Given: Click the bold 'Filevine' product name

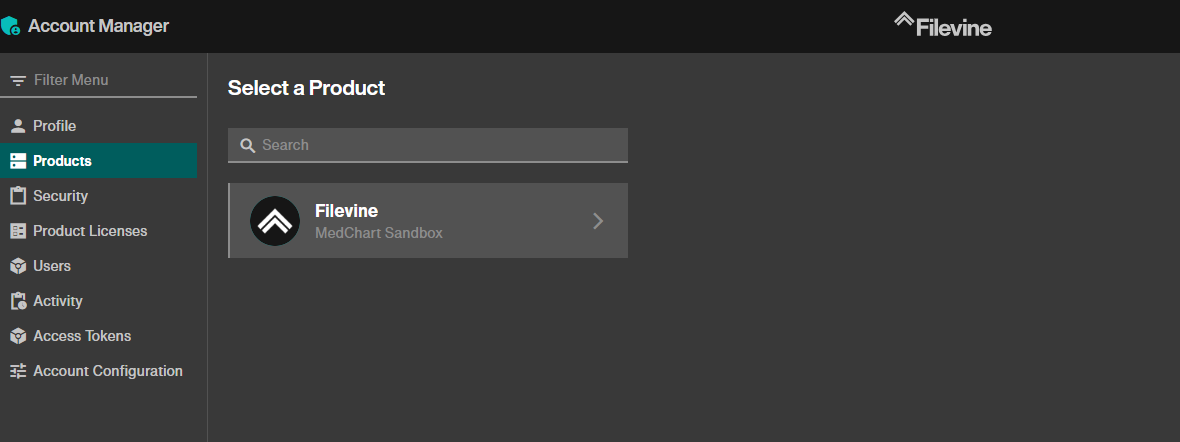Looking at the screenshot, I should click(x=346, y=211).
